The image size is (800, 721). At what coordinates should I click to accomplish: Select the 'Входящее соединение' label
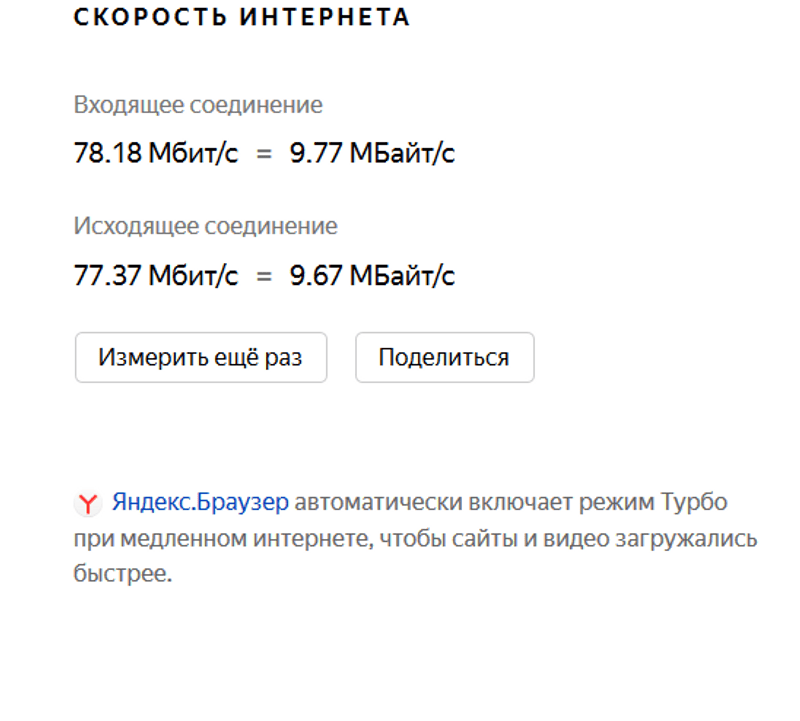pyautogui.click(x=198, y=105)
